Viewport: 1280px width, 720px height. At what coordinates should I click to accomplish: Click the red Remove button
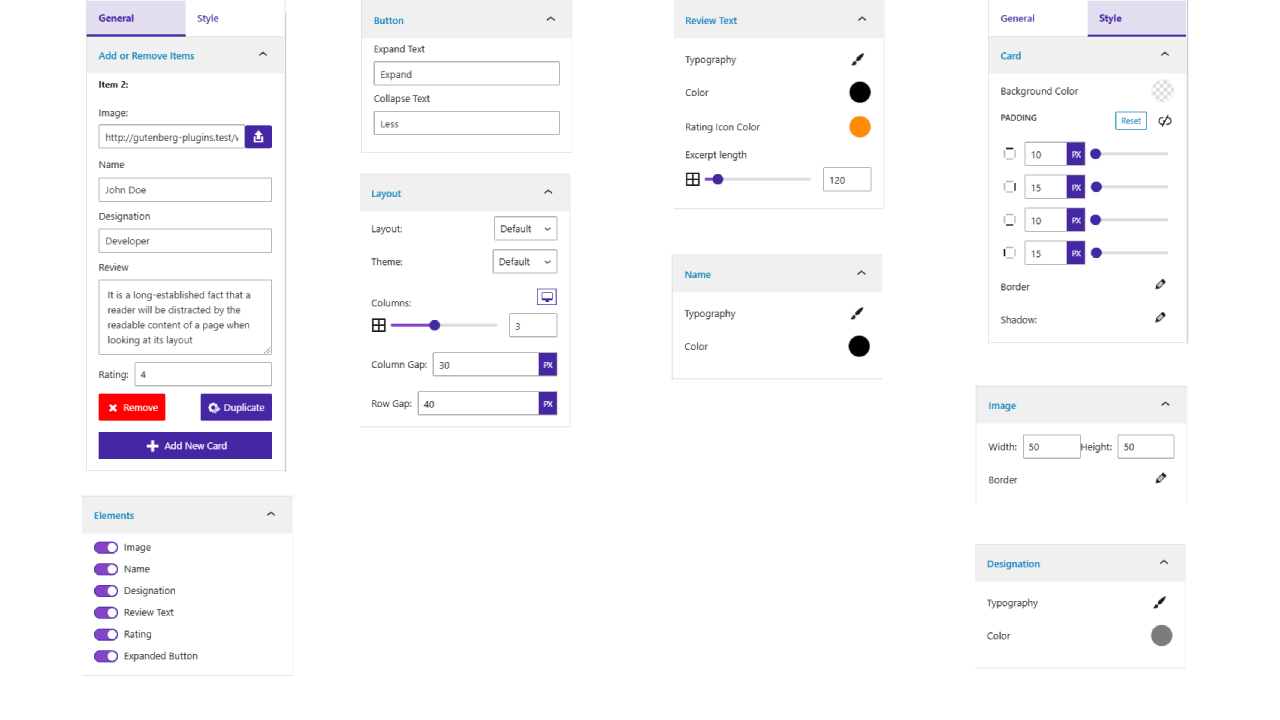pyautogui.click(x=132, y=407)
